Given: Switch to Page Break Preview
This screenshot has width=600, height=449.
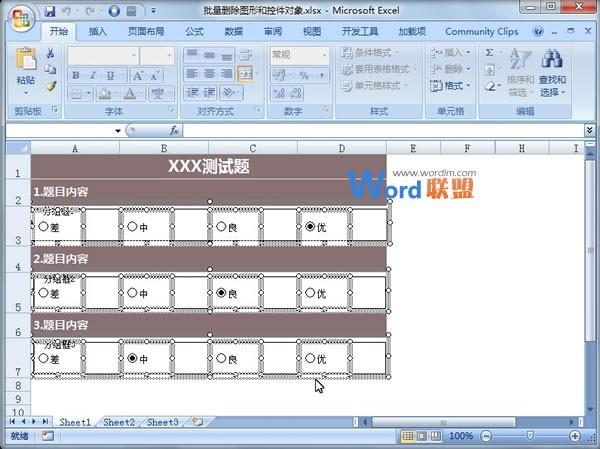Looking at the screenshot, I should coord(435,436).
